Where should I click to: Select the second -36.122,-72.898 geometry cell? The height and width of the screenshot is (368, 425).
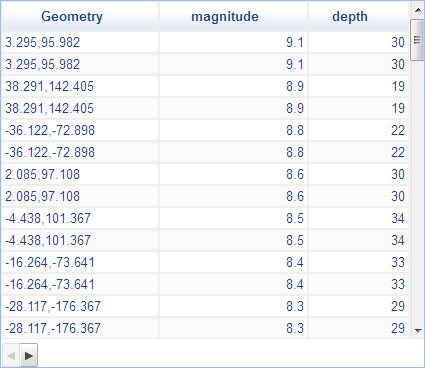click(80, 152)
